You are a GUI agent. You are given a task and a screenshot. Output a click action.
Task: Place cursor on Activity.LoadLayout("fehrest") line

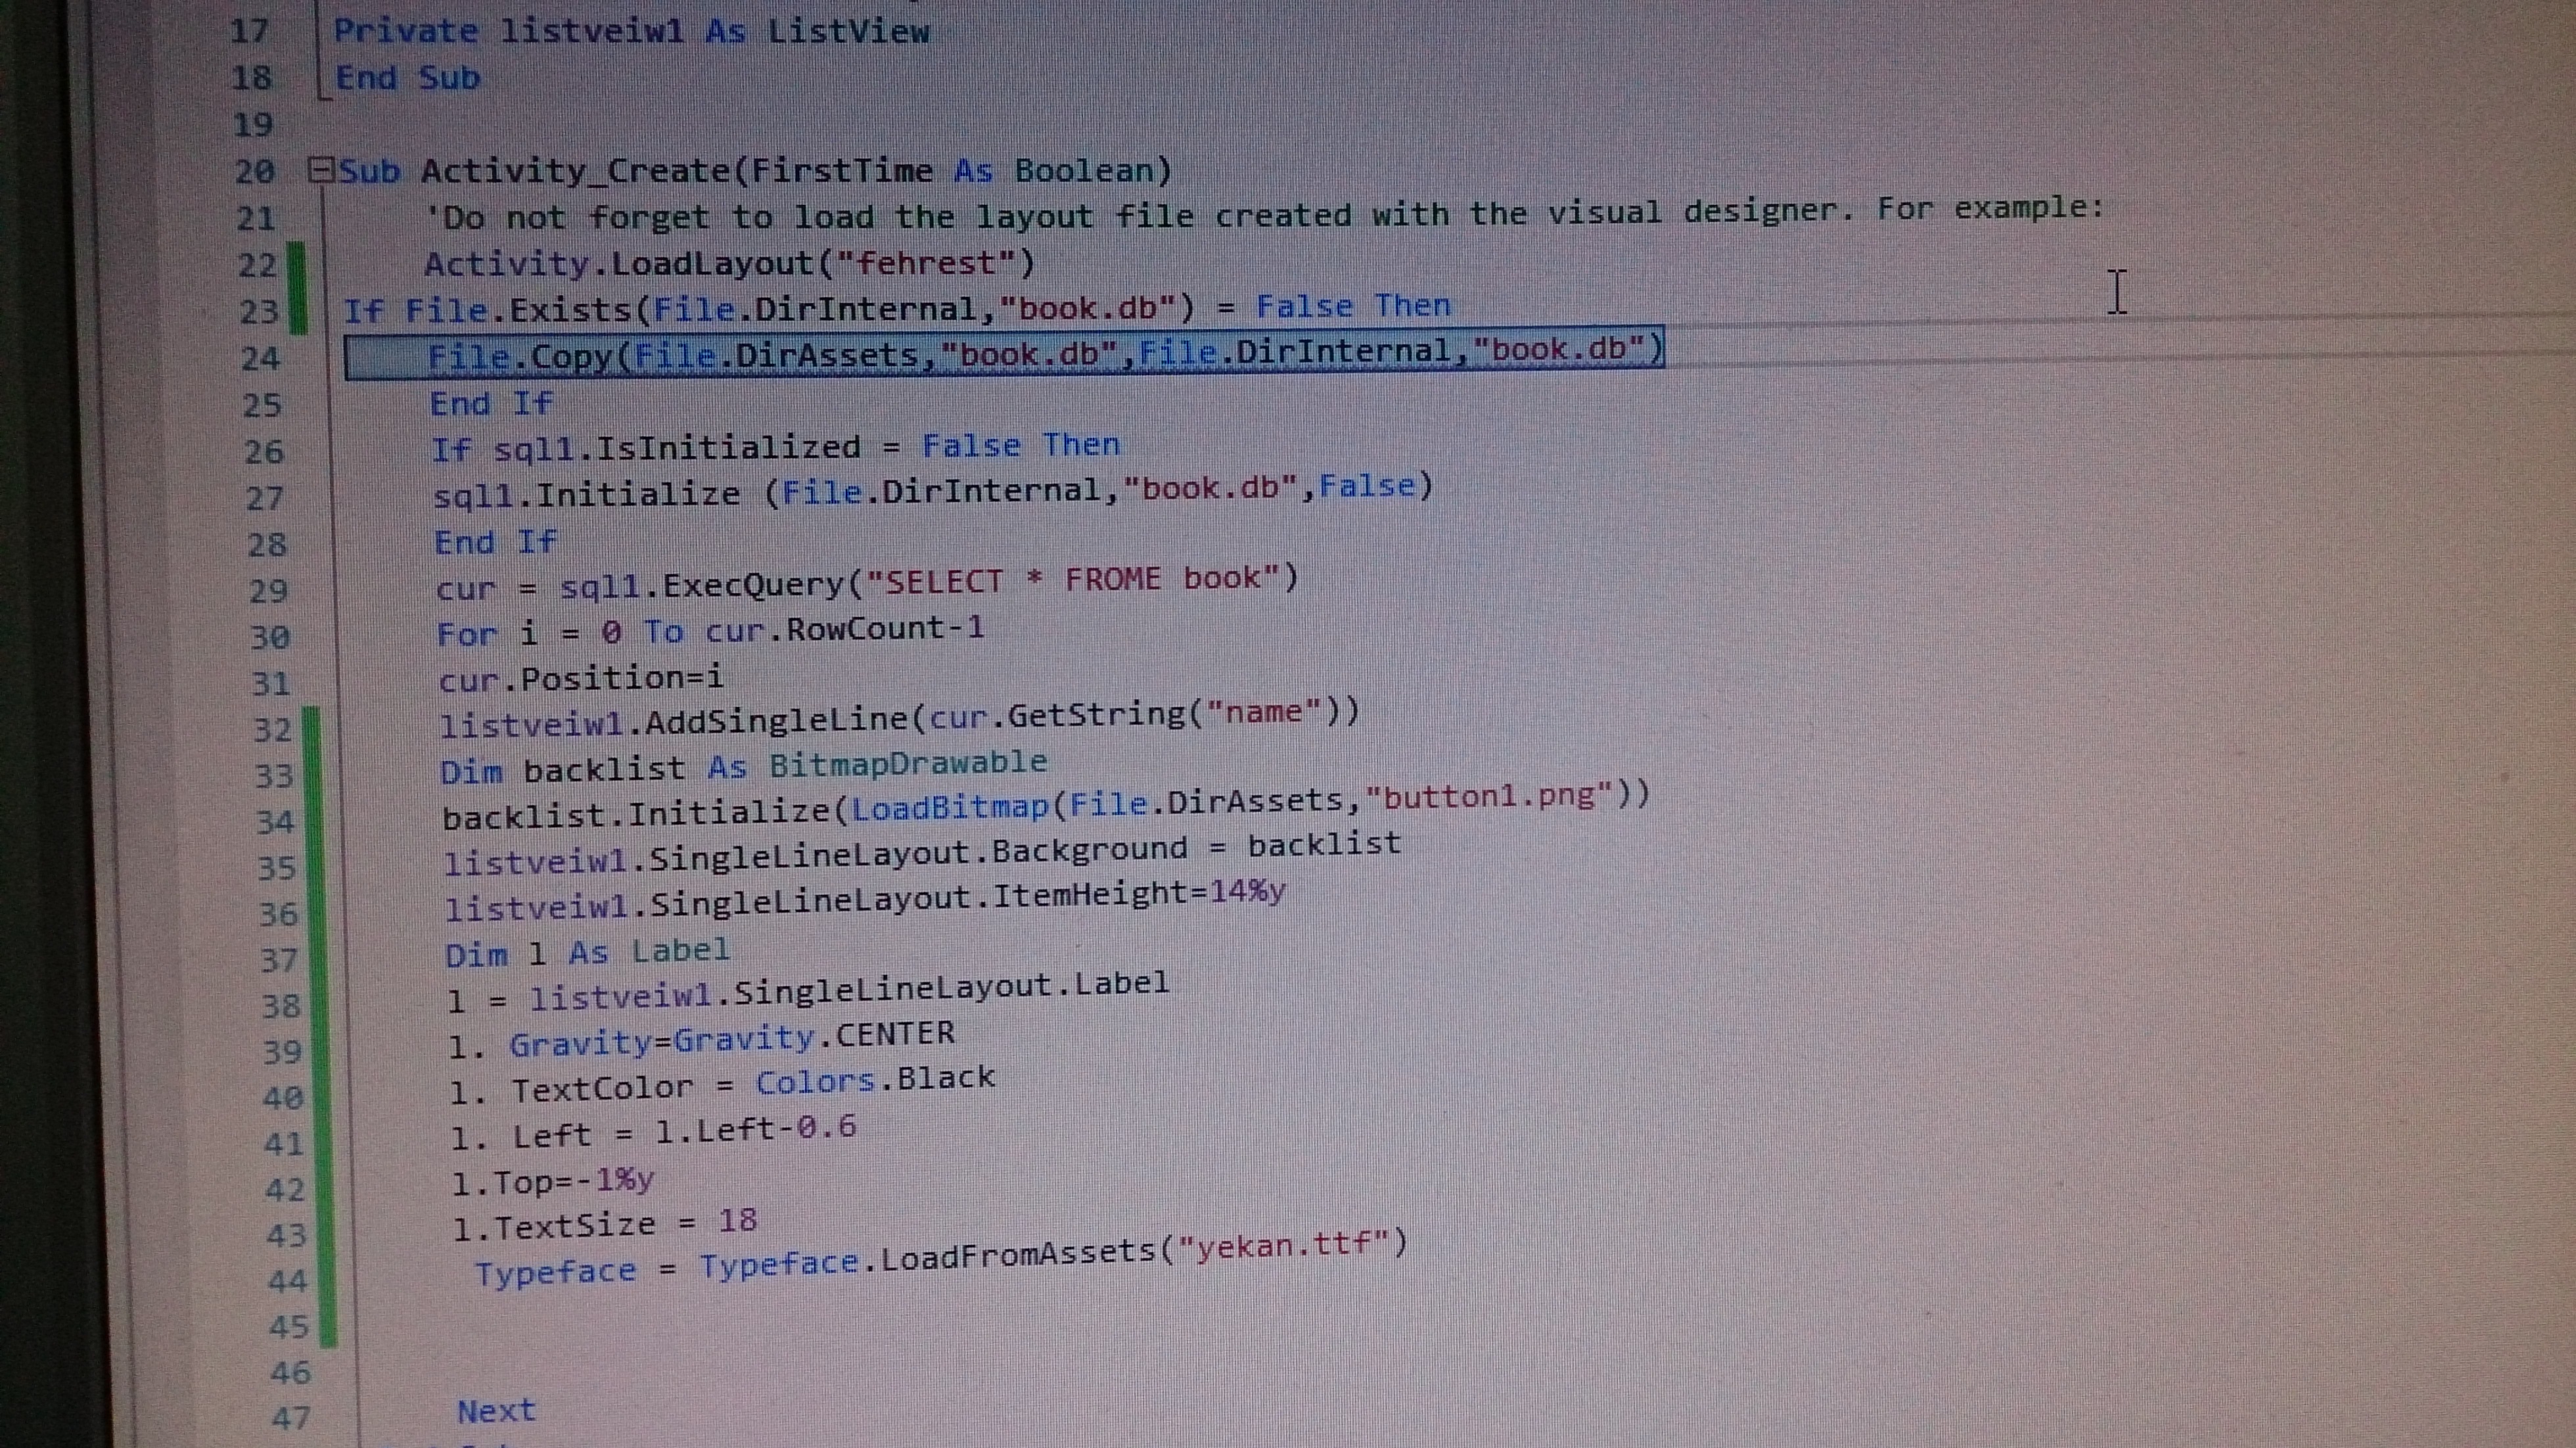[728, 263]
